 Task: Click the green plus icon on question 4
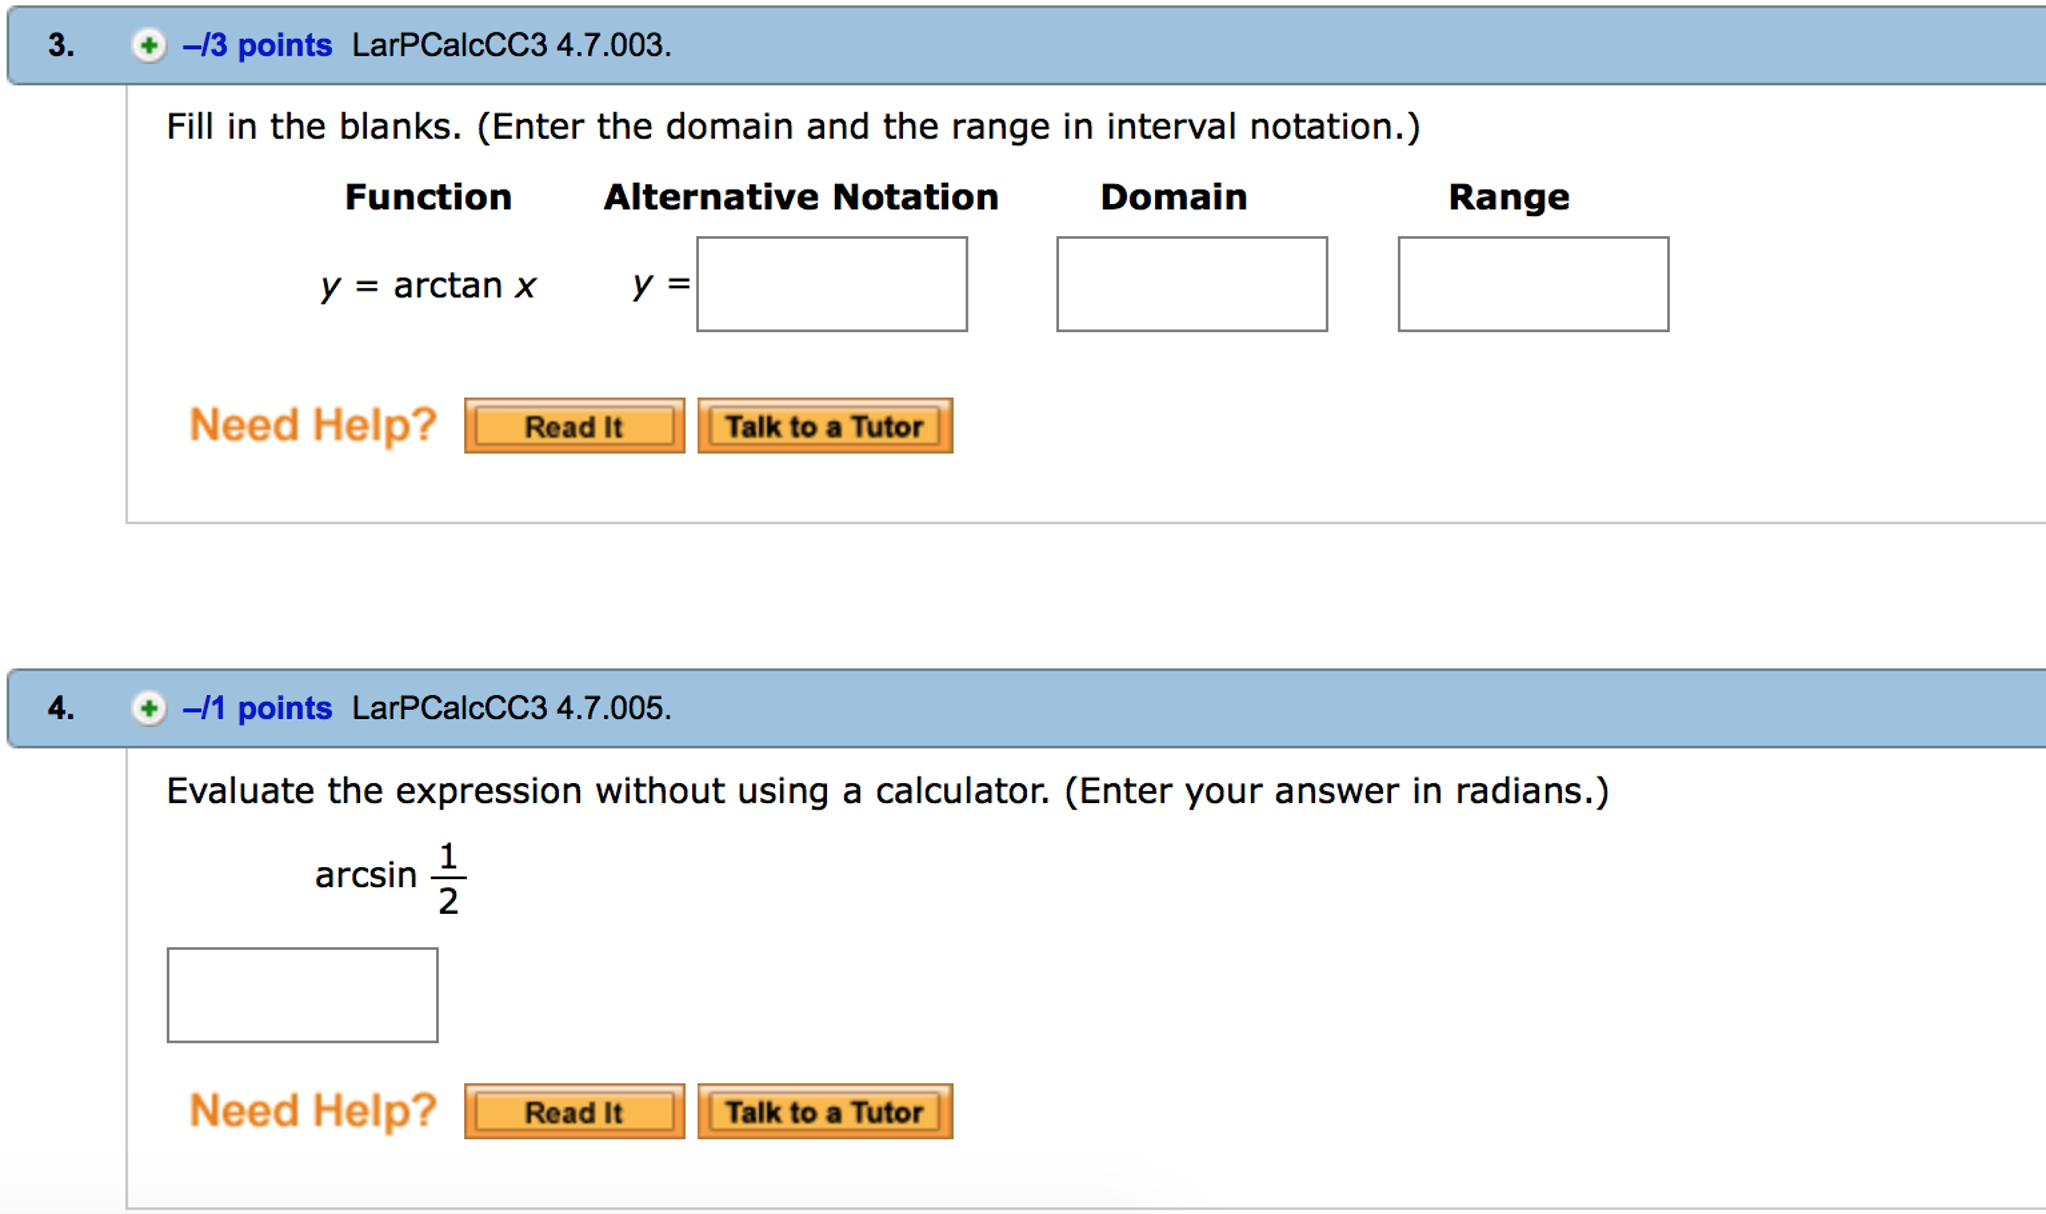point(148,709)
